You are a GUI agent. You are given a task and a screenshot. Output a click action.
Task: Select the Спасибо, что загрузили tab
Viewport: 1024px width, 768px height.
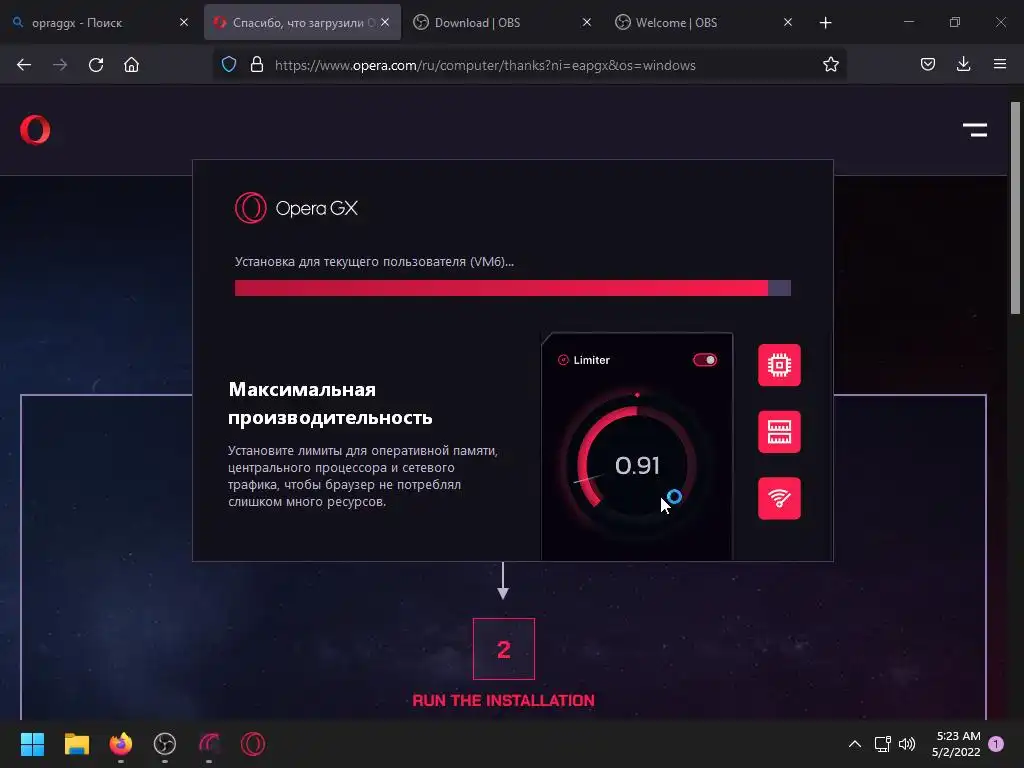[x=303, y=23]
